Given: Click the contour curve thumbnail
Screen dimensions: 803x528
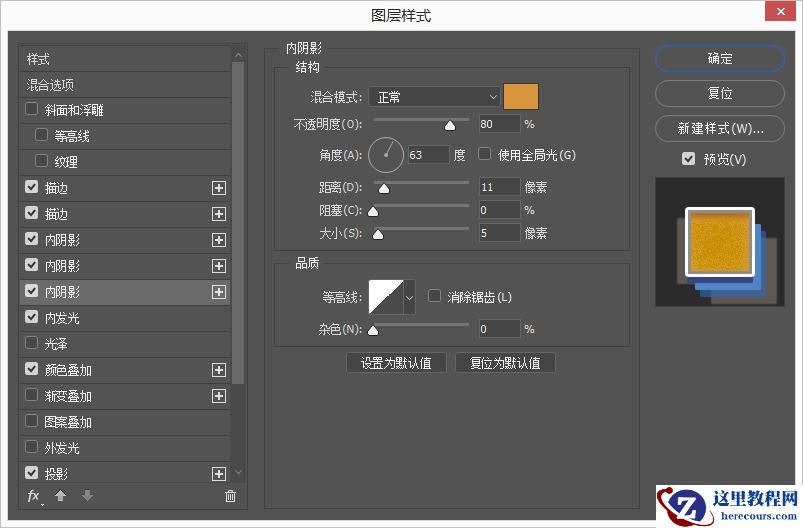Looking at the screenshot, I should [386, 297].
